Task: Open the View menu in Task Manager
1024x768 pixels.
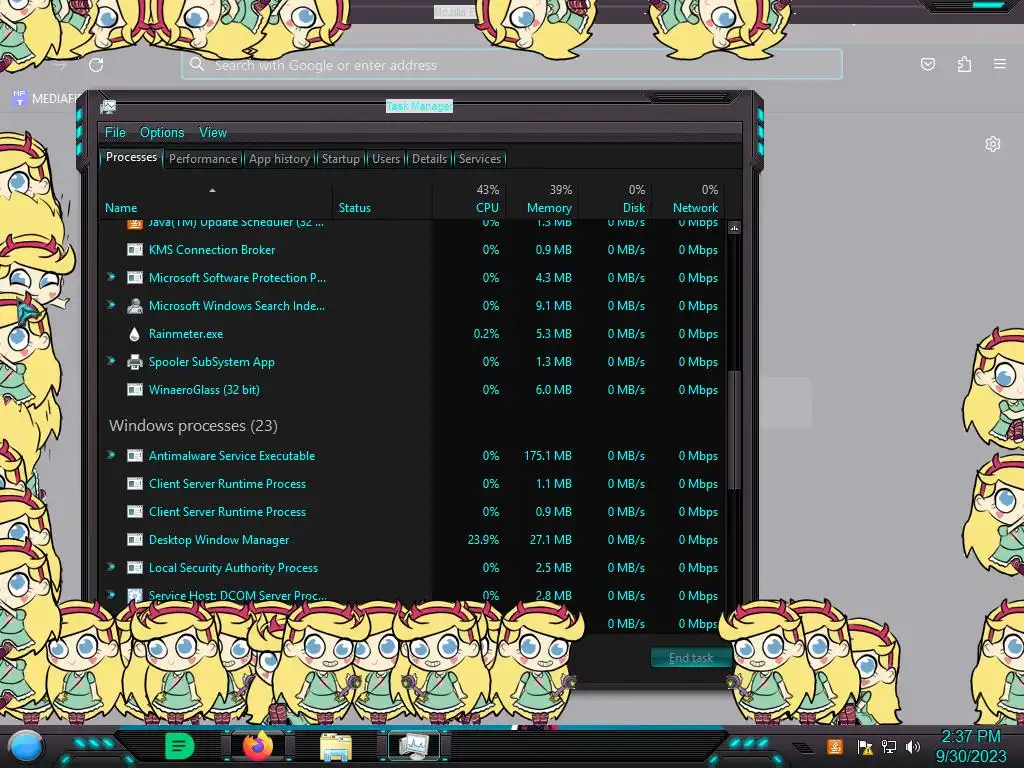Action: point(213,133)
